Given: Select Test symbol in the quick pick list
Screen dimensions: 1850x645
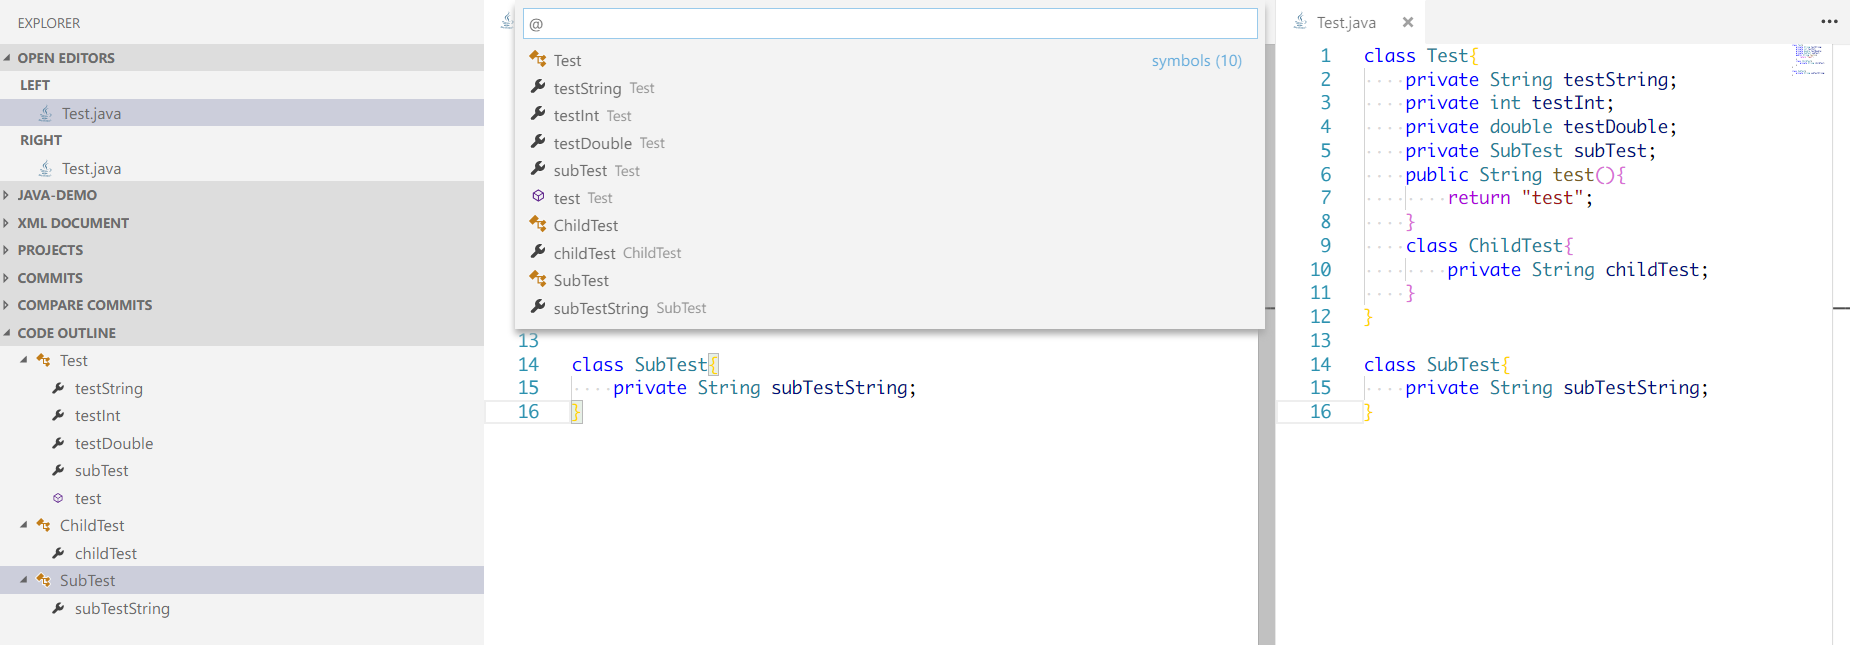Looking at the screenshot, I should [889, 60].
